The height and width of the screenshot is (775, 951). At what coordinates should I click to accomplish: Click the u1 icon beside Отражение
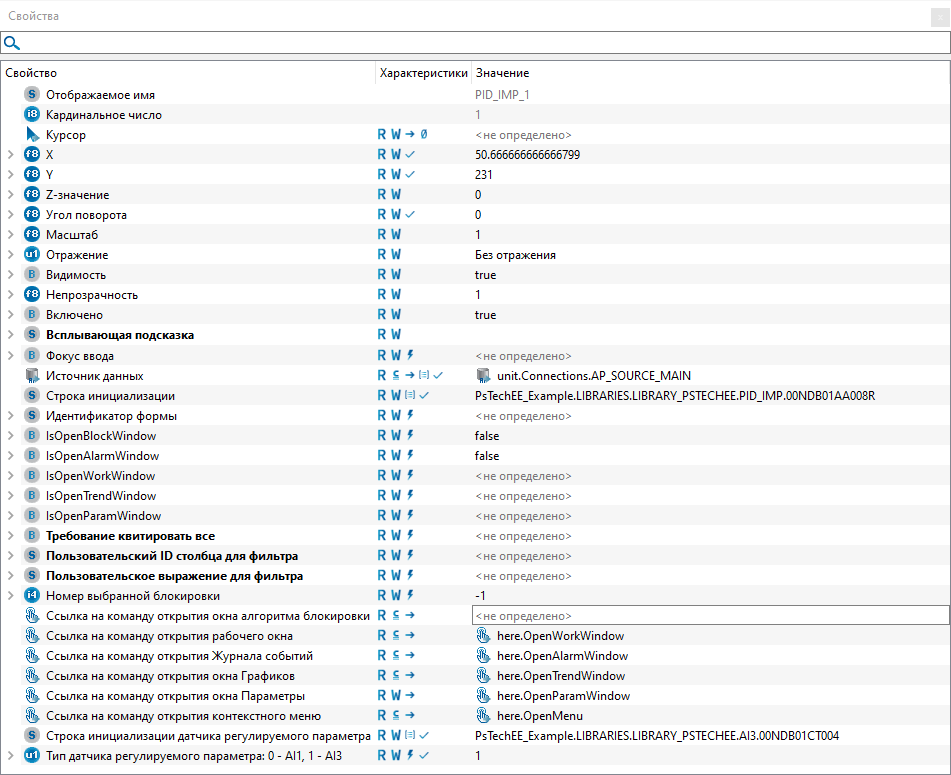coord(32,255)
